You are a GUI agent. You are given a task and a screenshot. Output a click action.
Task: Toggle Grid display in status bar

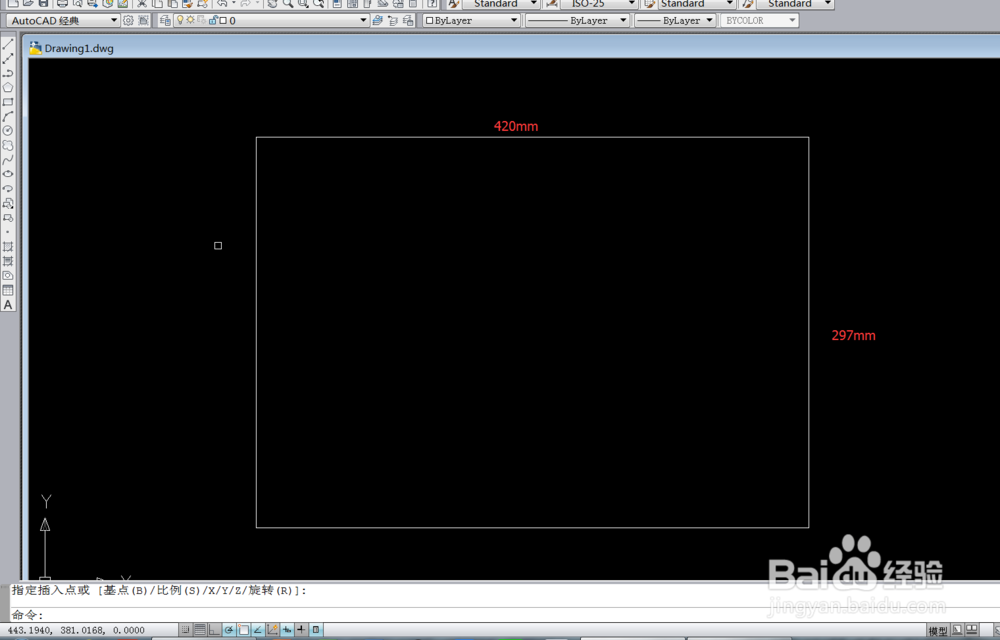pyautogui.click(x=200, y=630)
